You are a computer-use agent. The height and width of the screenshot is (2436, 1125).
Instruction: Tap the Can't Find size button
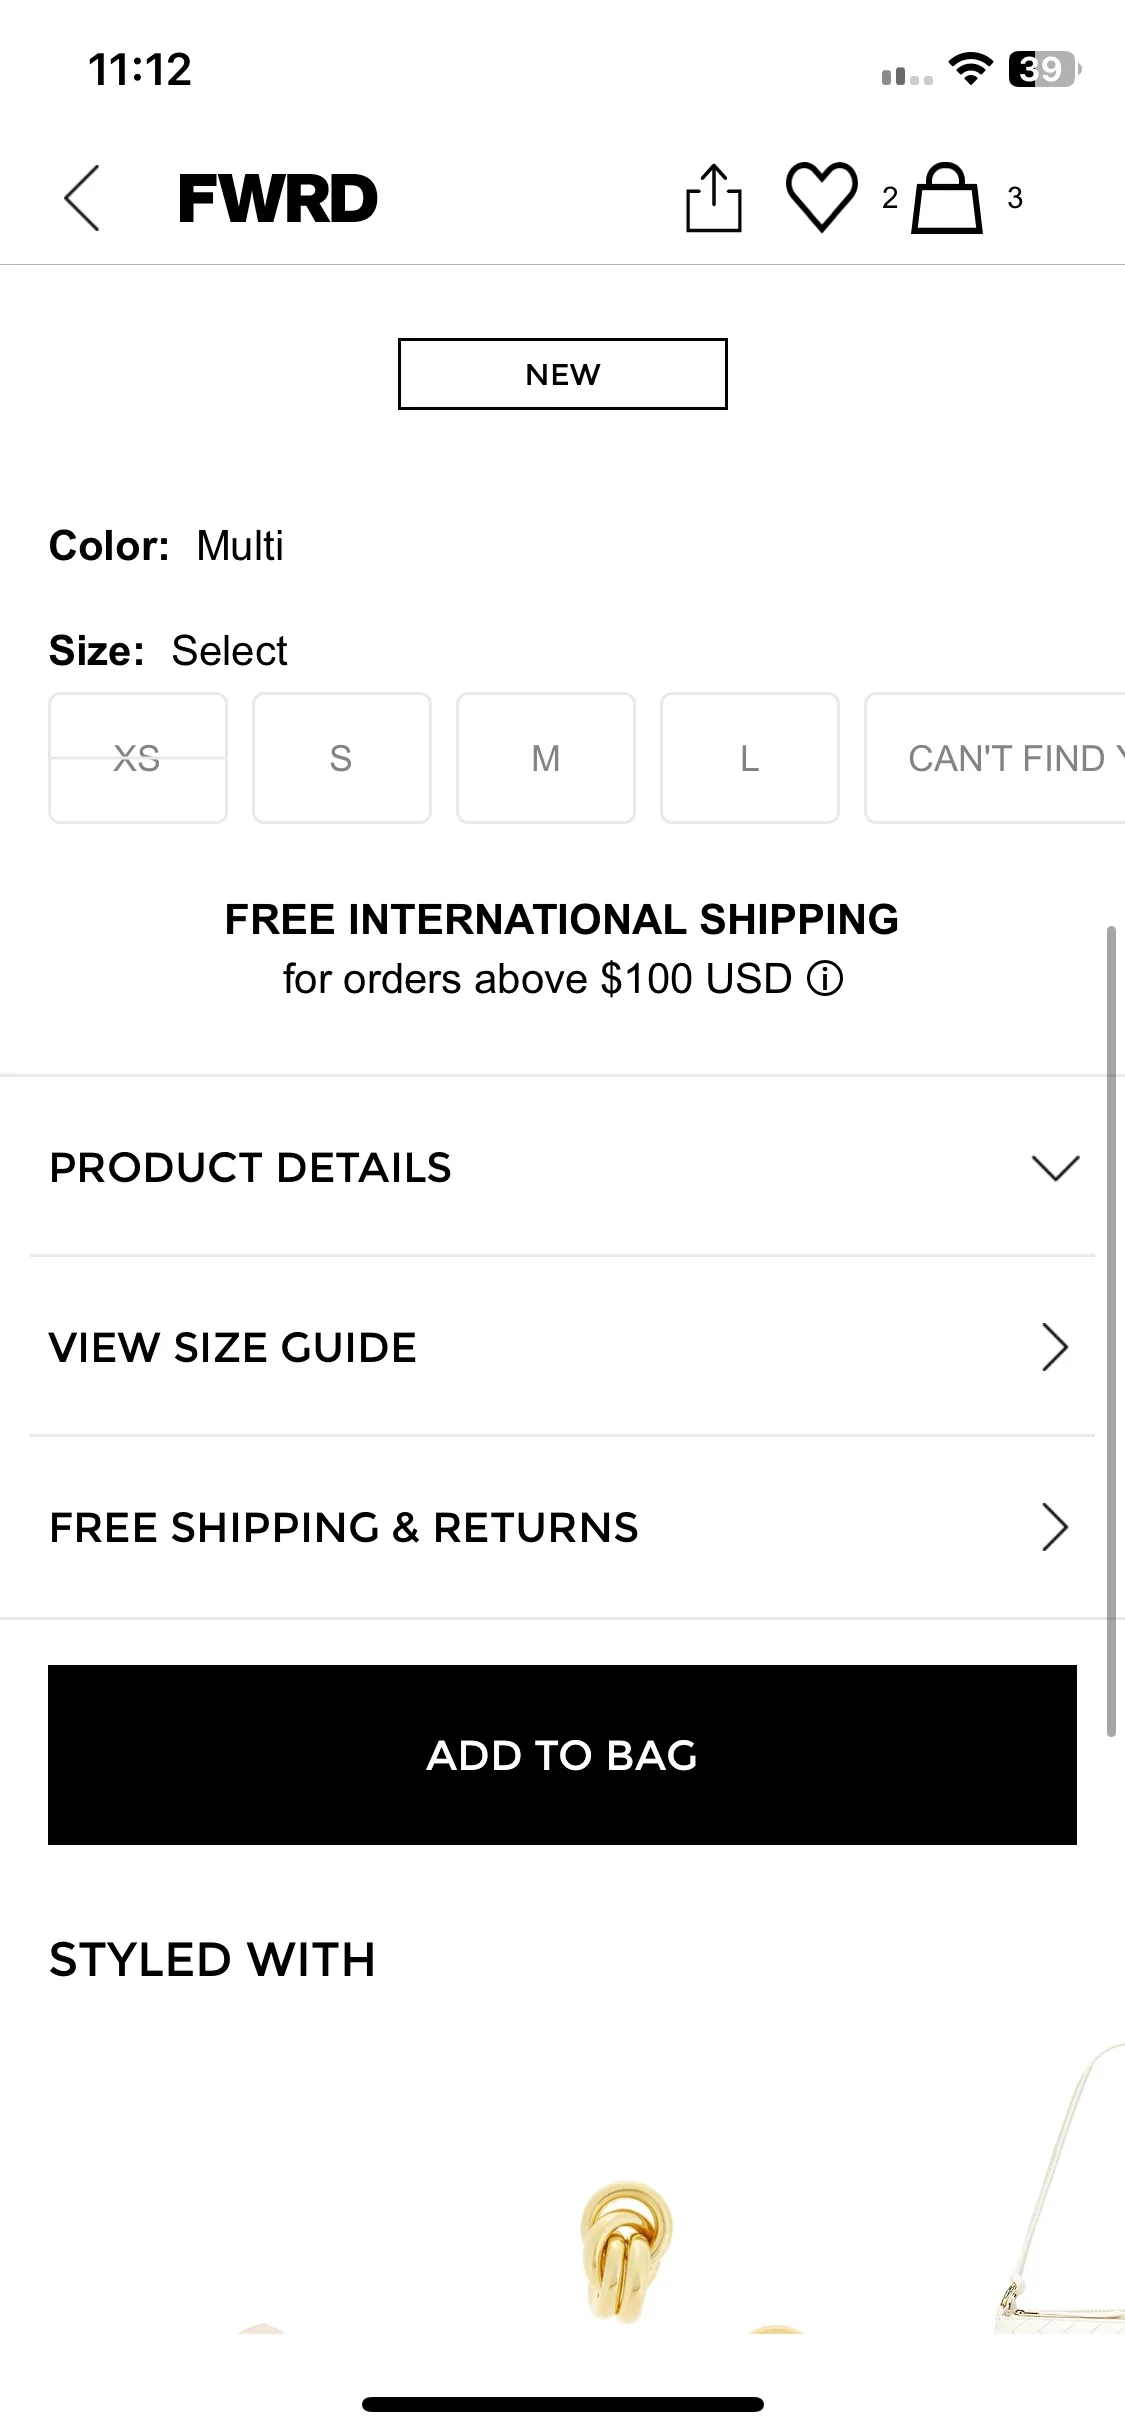pos(995,758)
